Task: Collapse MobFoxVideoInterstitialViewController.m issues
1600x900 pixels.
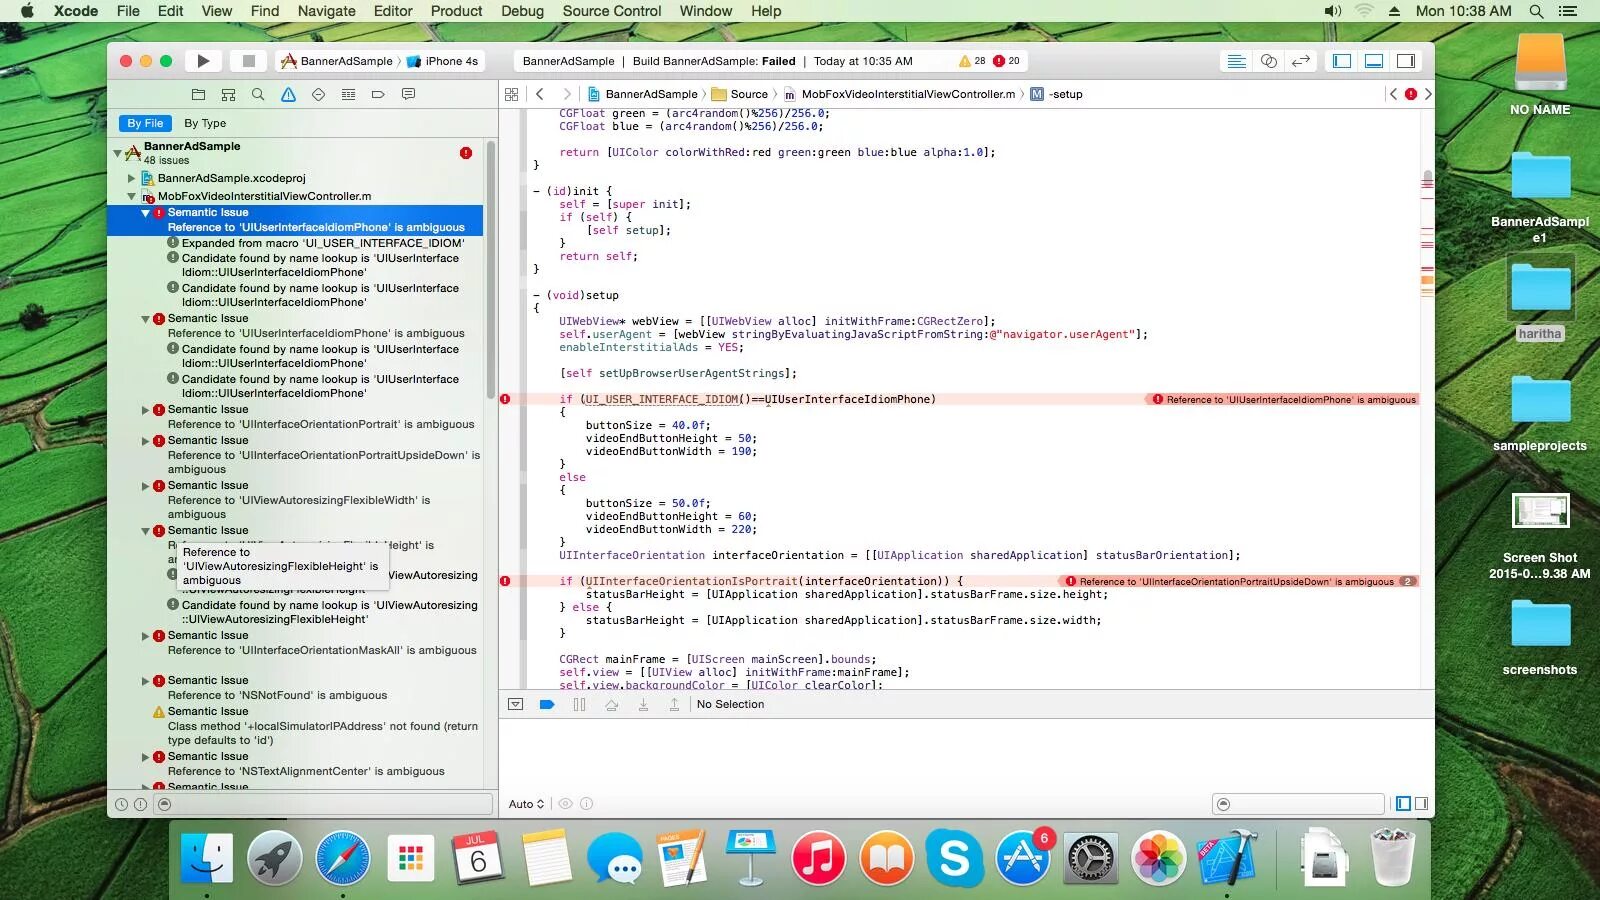Action: click(131, 196)
